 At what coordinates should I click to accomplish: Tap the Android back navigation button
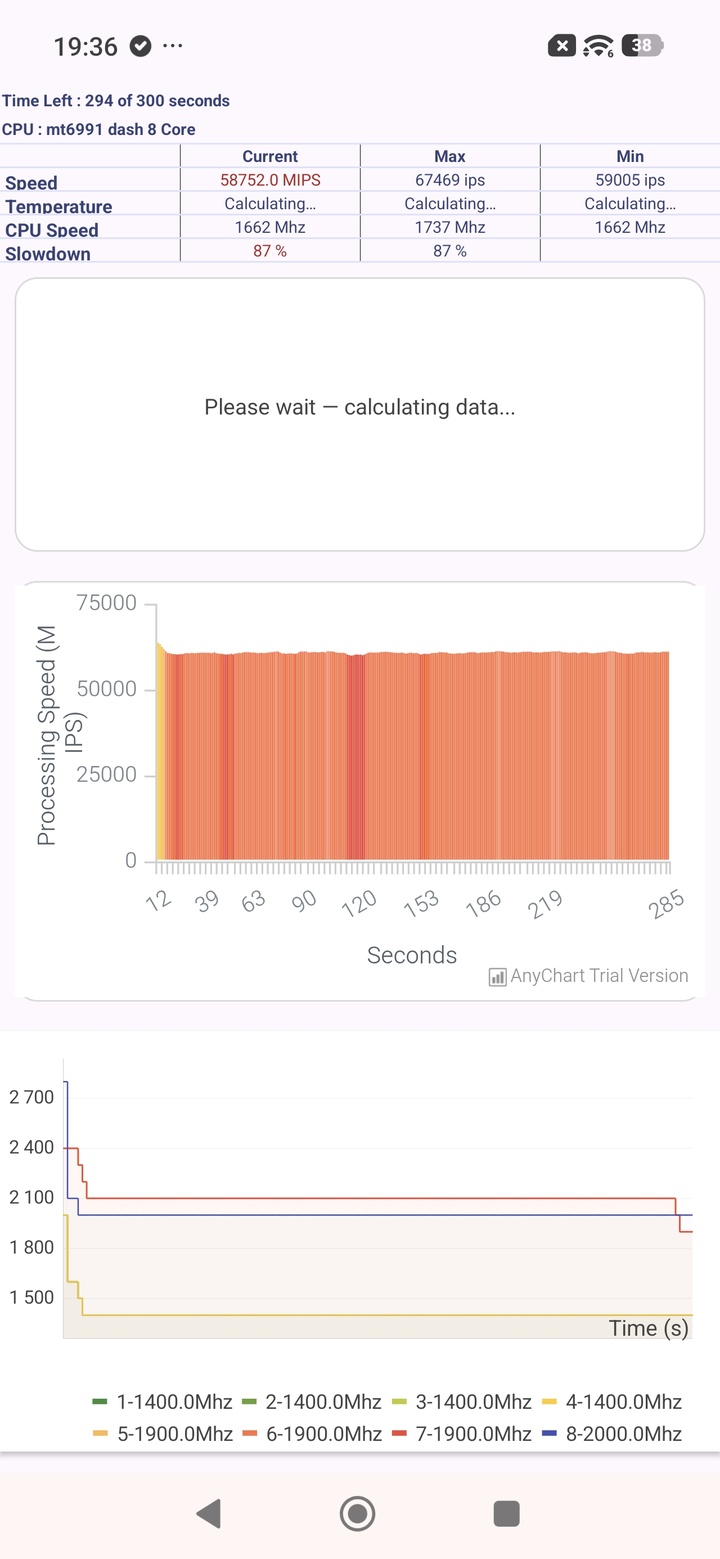[209, 1514]
